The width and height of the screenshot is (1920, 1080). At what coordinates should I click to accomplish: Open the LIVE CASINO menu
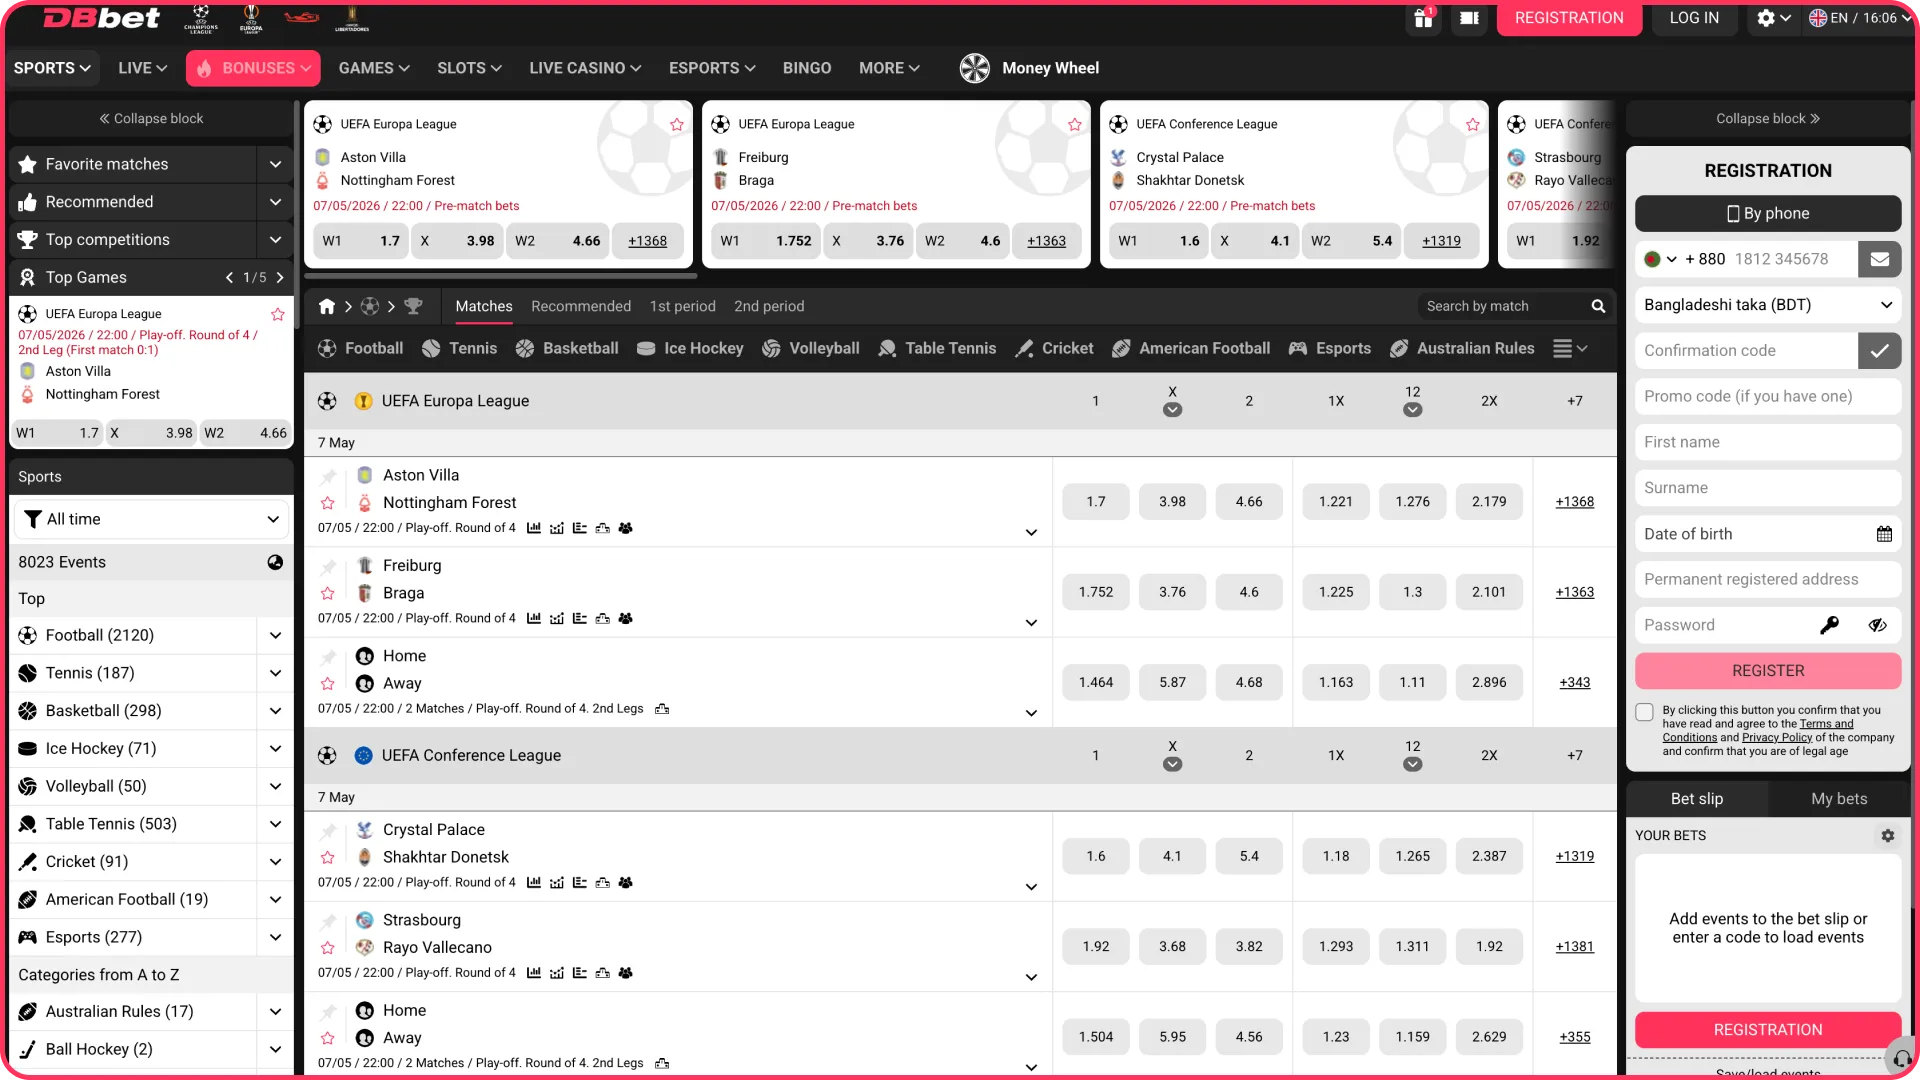(585, 68)
